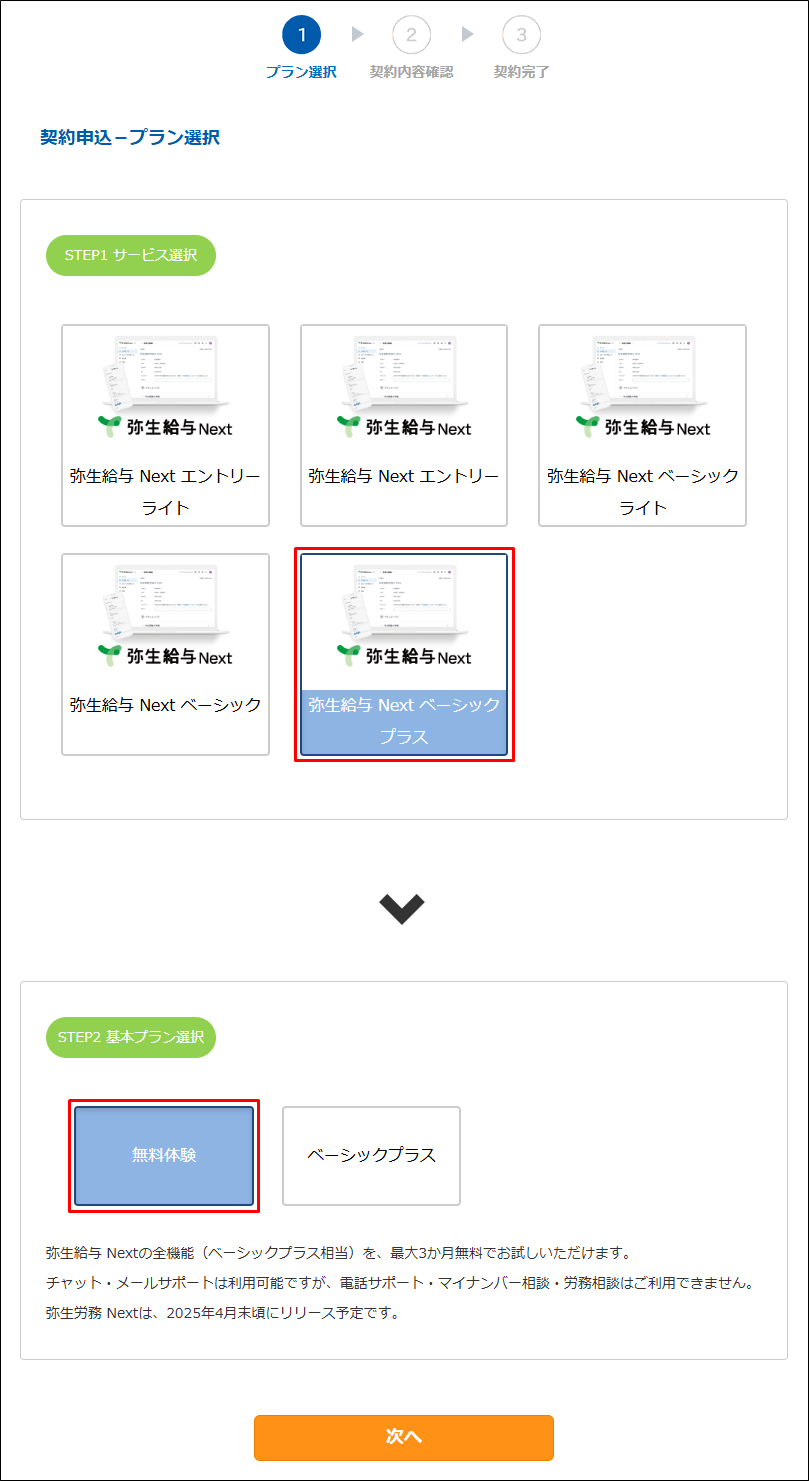Click the プラン選択 step label
The height and width of the screenshot is (1481, 809).
(301, 72)
